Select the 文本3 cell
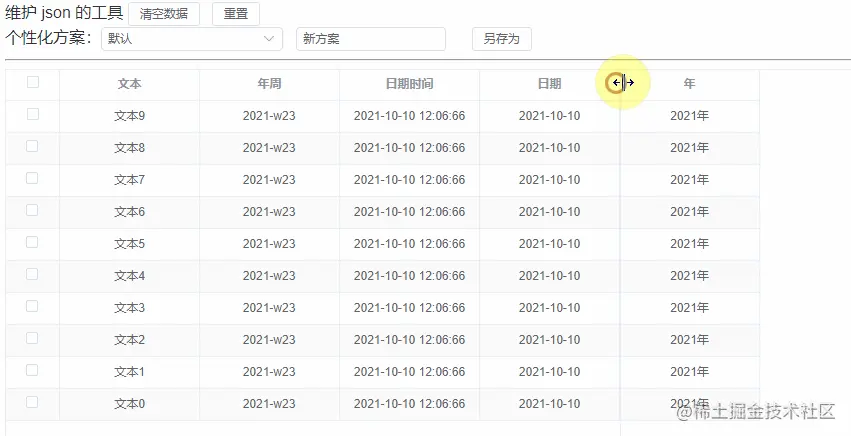The image size is (851, 436). (x=129, y=308)
